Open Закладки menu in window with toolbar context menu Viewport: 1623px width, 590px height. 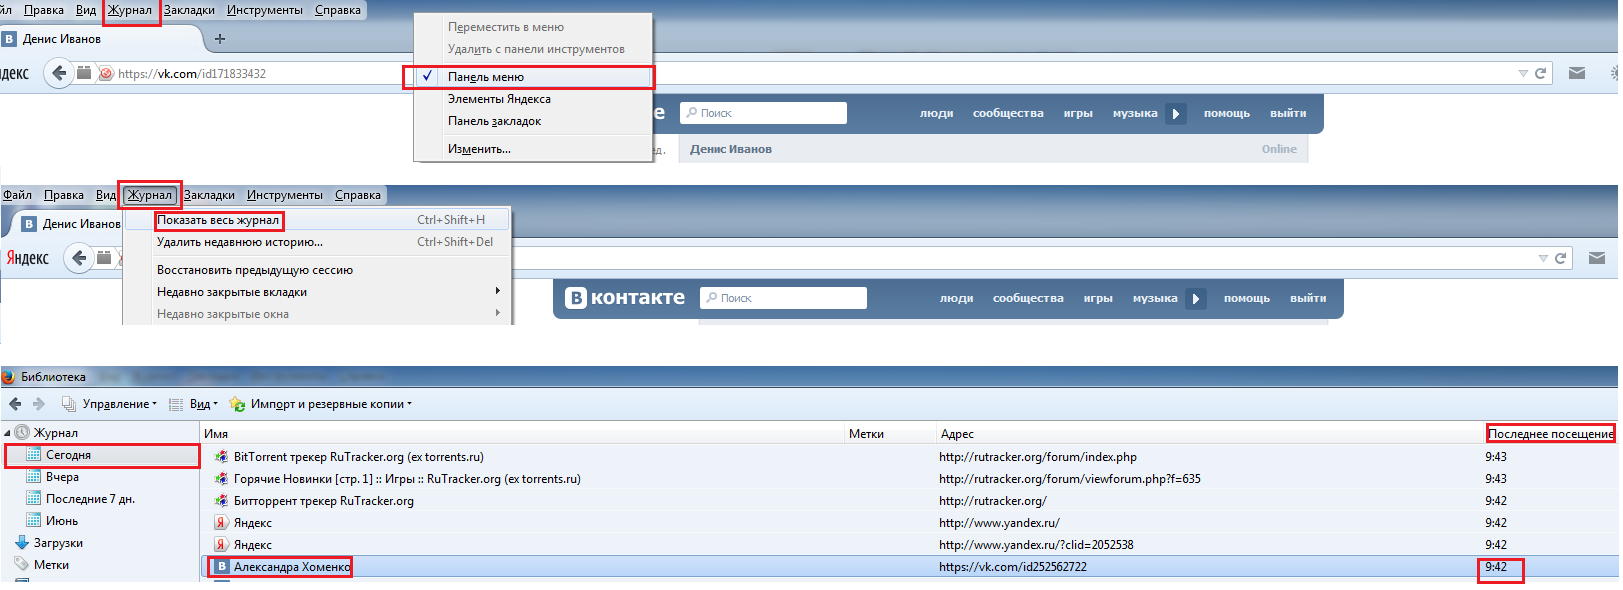click(189, 10)
